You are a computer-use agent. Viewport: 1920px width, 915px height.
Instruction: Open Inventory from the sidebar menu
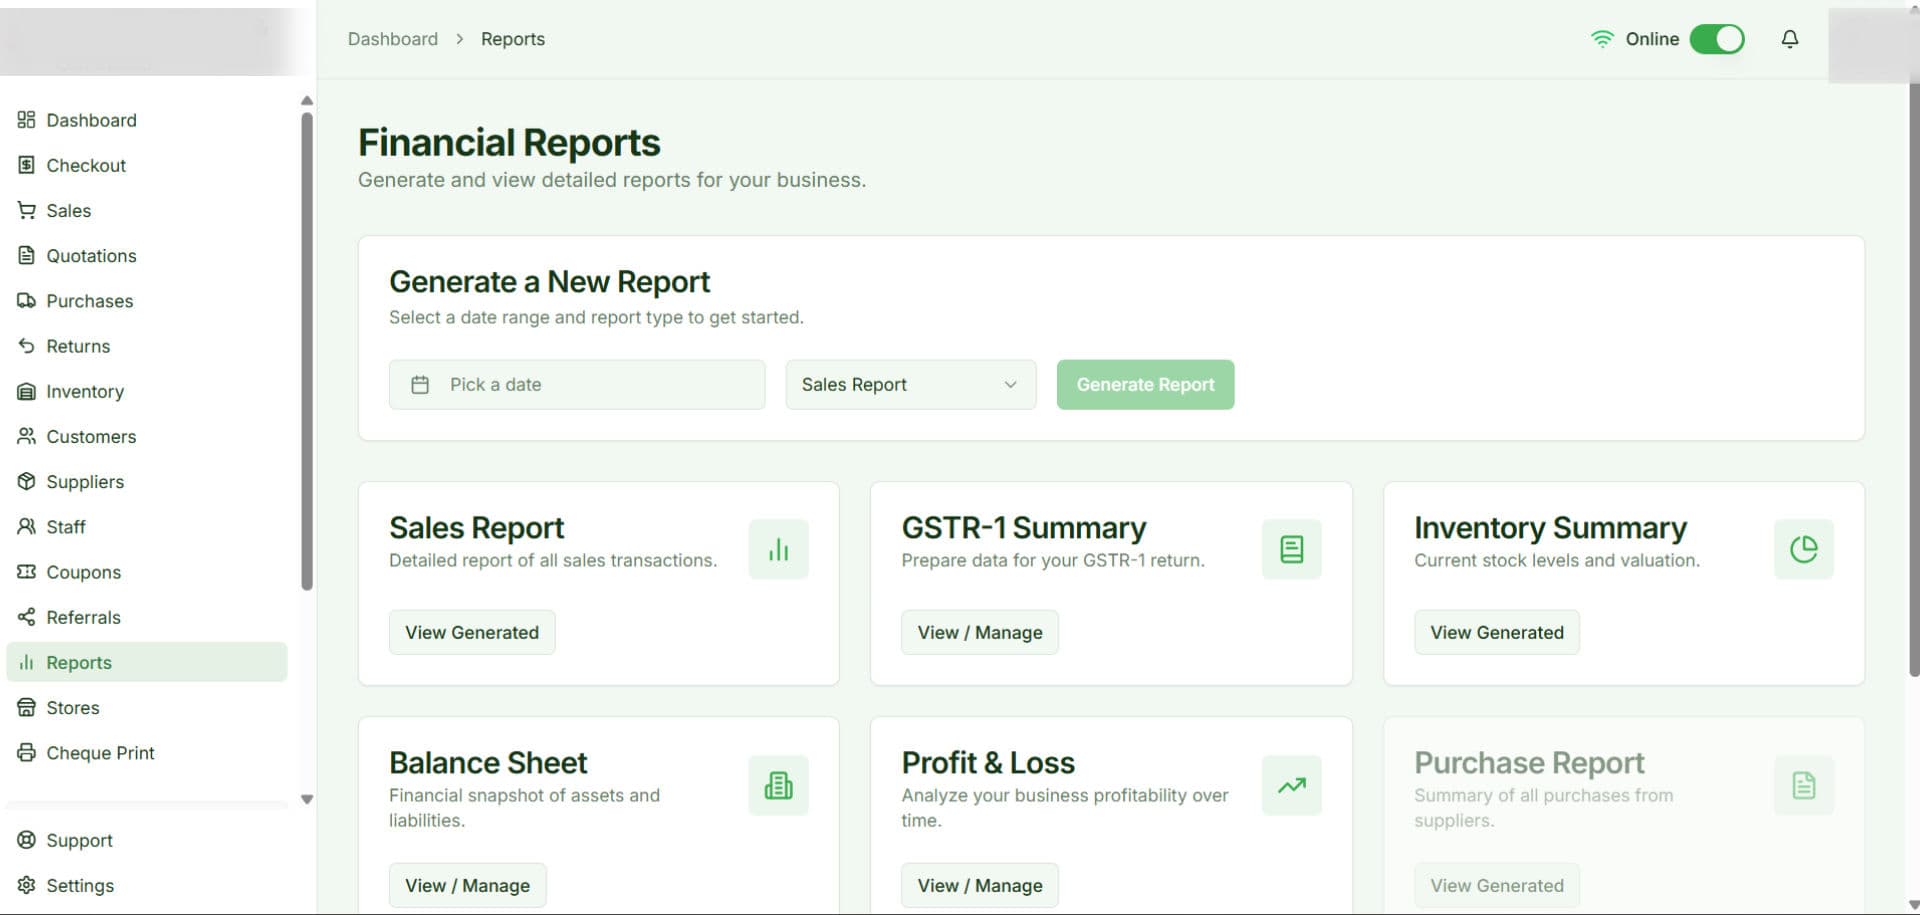click(x=85, y=392)
